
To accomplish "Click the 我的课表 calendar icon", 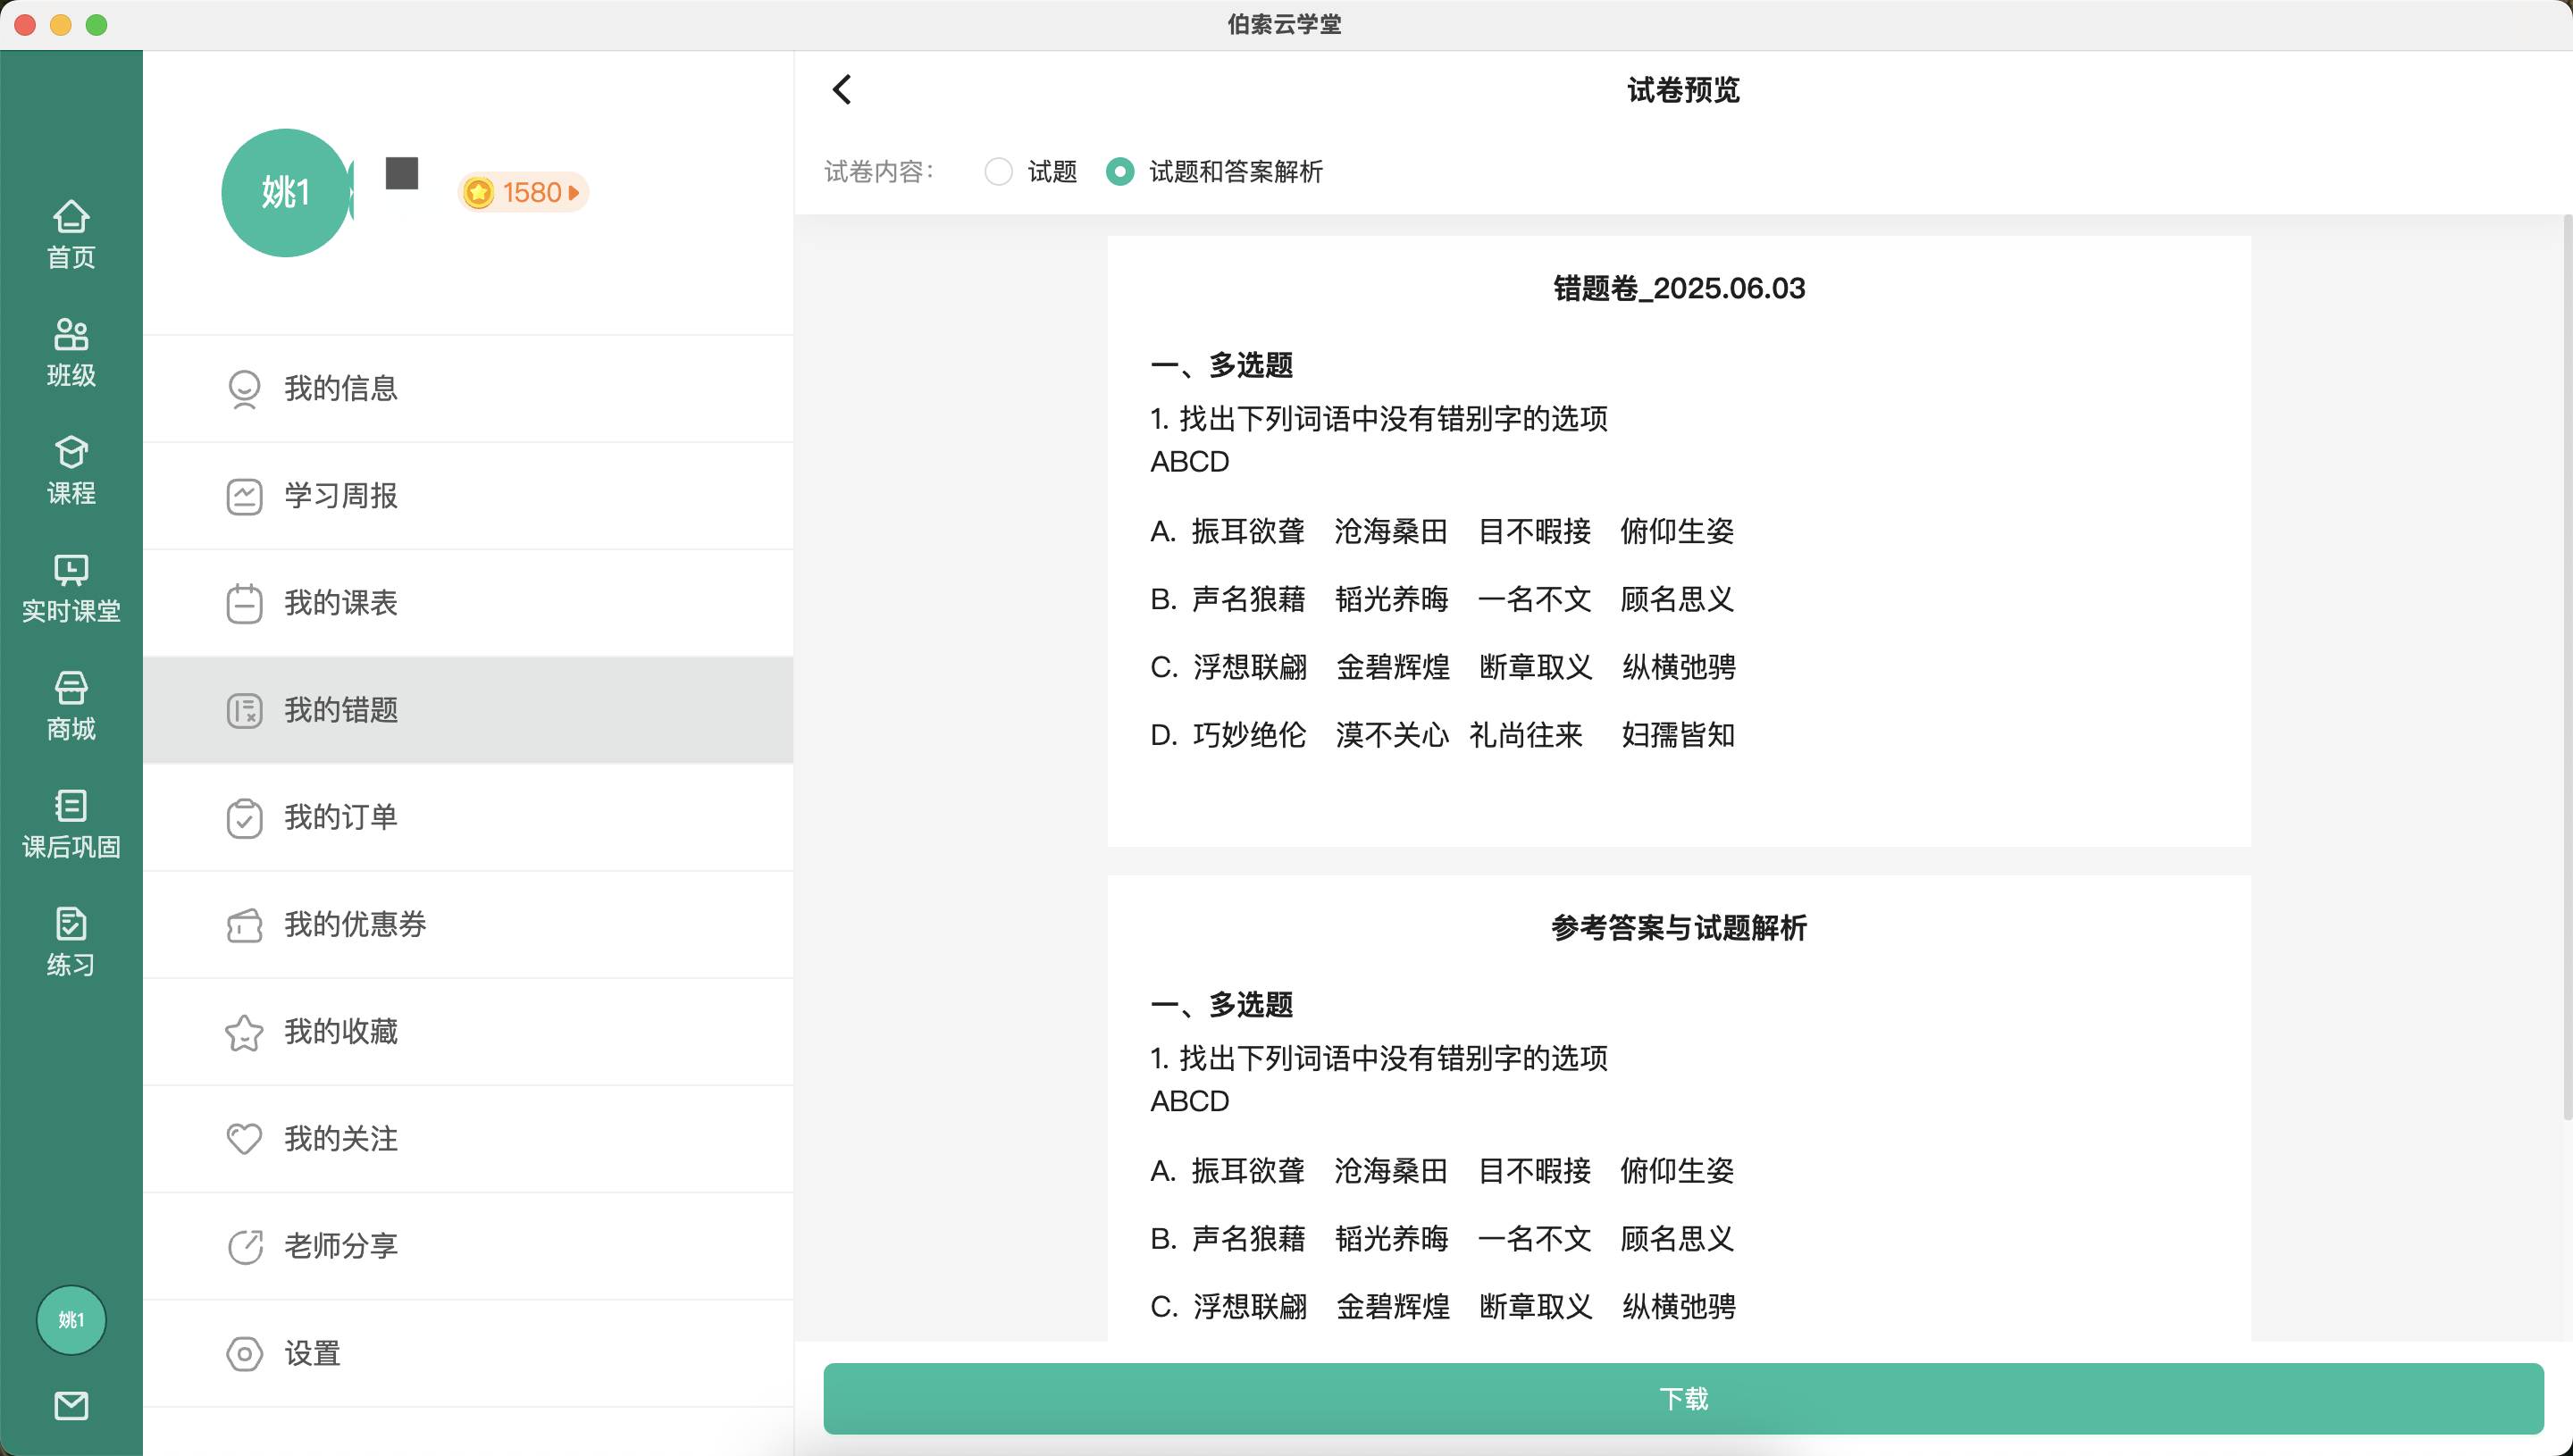I will point(244,603).
